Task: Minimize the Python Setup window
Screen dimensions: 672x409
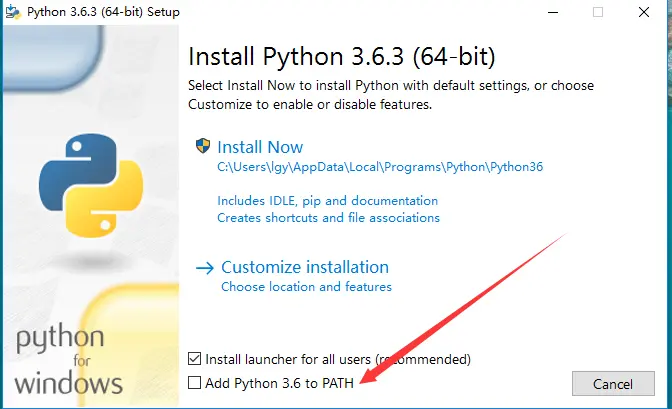Action: pos(553,12)
